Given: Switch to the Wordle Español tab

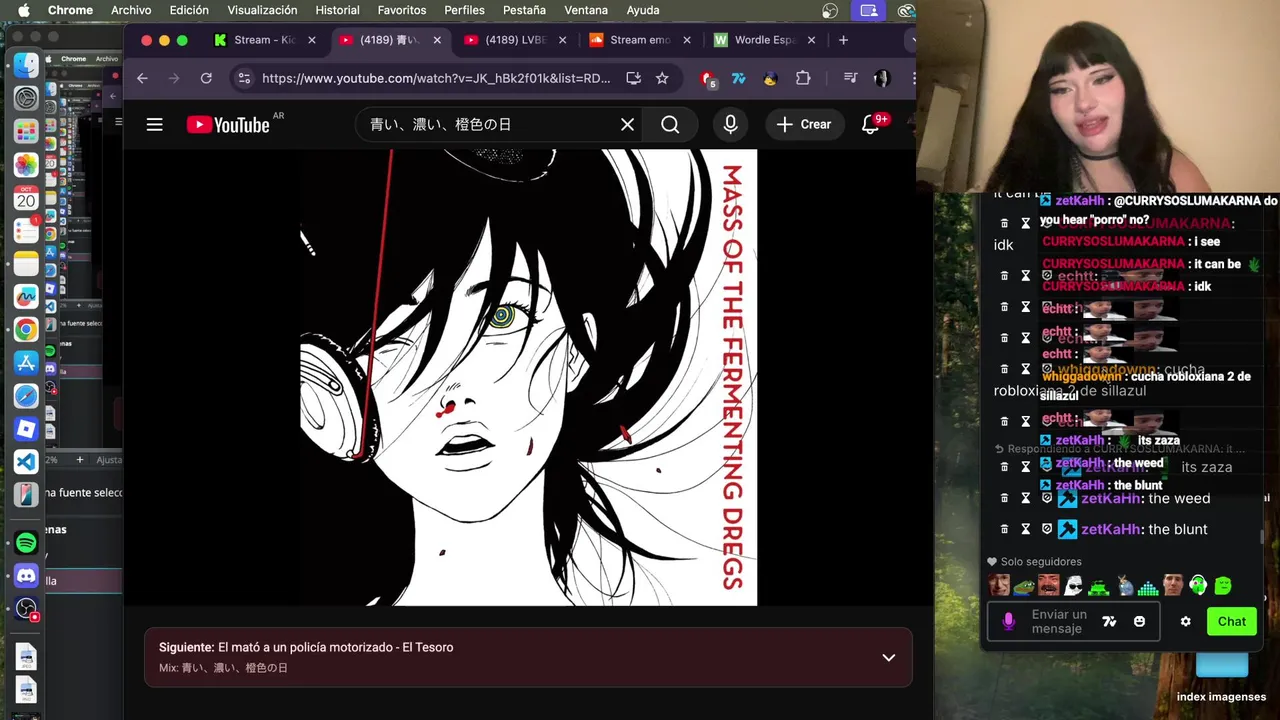Looking at the screenshot, I should point(765,40).
